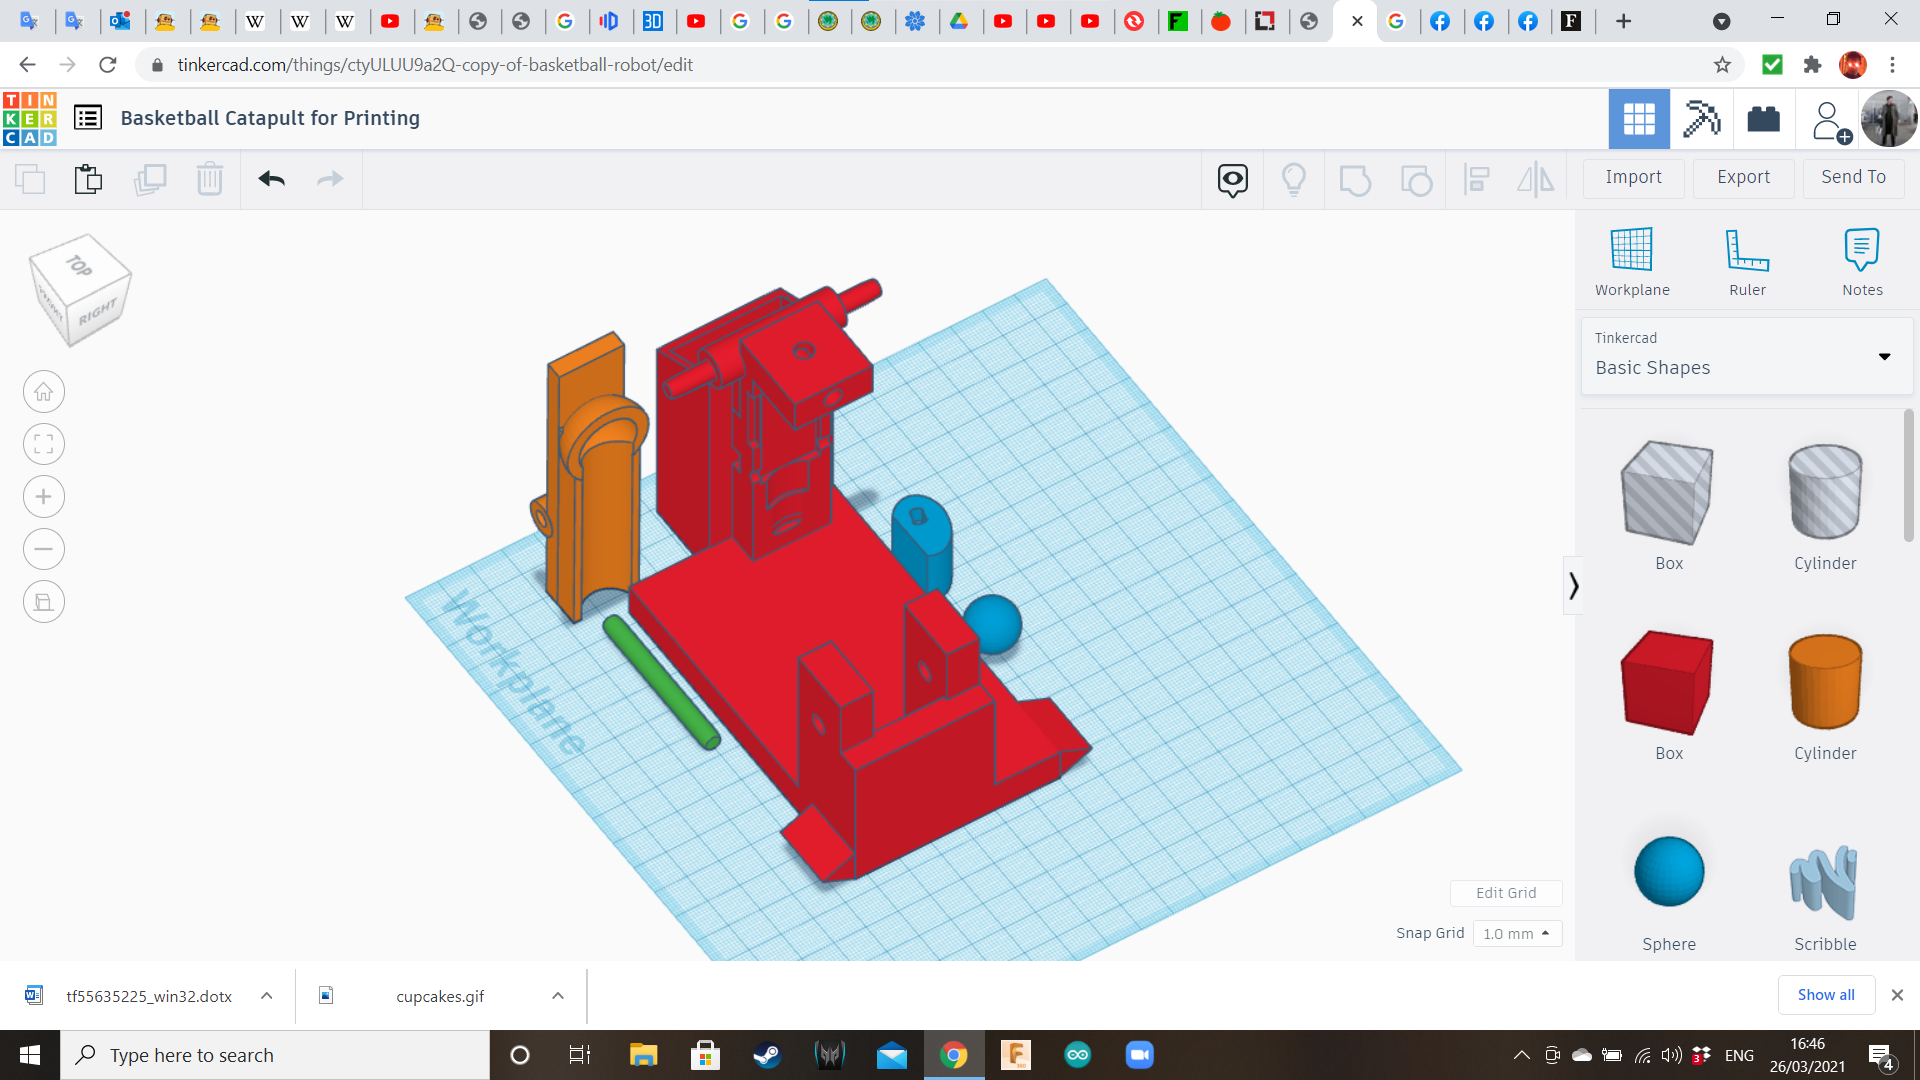Viewport: 1920px width, 1080px height.
Task: Click the Export button
Action: 1742,177
